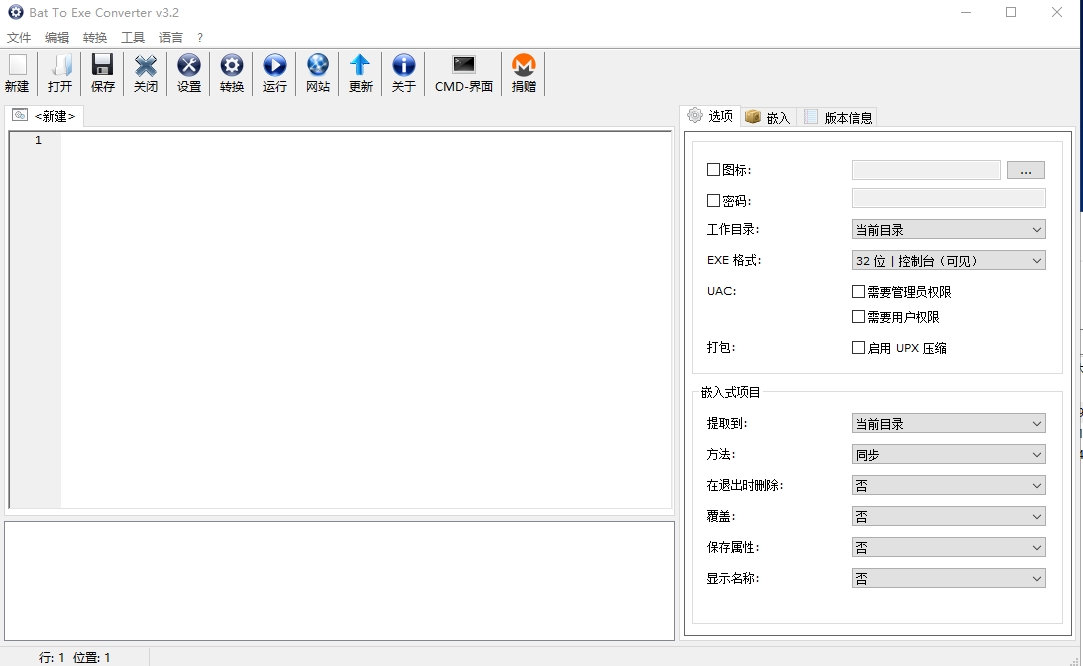Click the 行: 1 status bar entry
The image size is (1083, 666).
pyautogui.click(x=52, y=658)
